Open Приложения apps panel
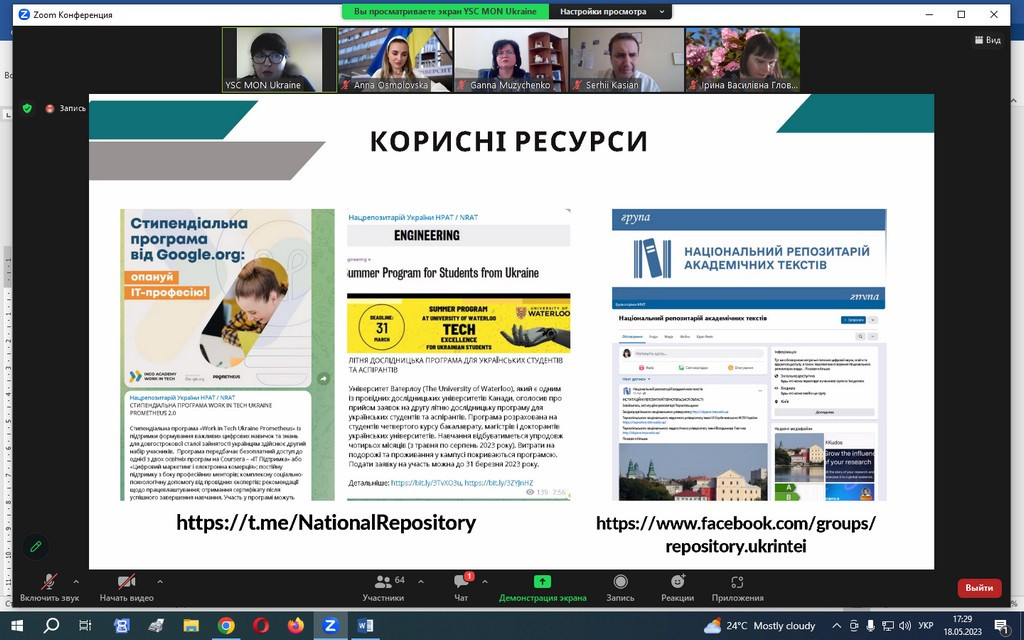The height and width of the screenshot is (640, 1024). 737,588
